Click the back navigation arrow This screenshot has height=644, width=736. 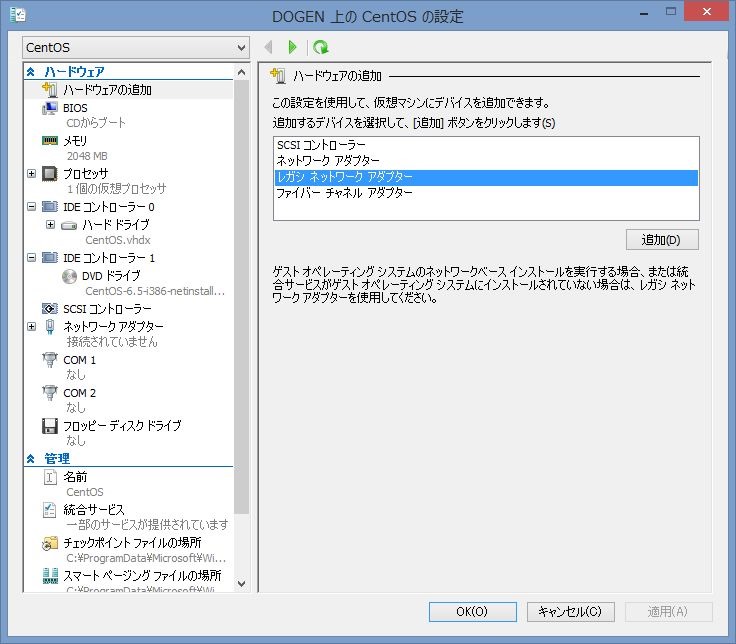[x=268, y=47]
